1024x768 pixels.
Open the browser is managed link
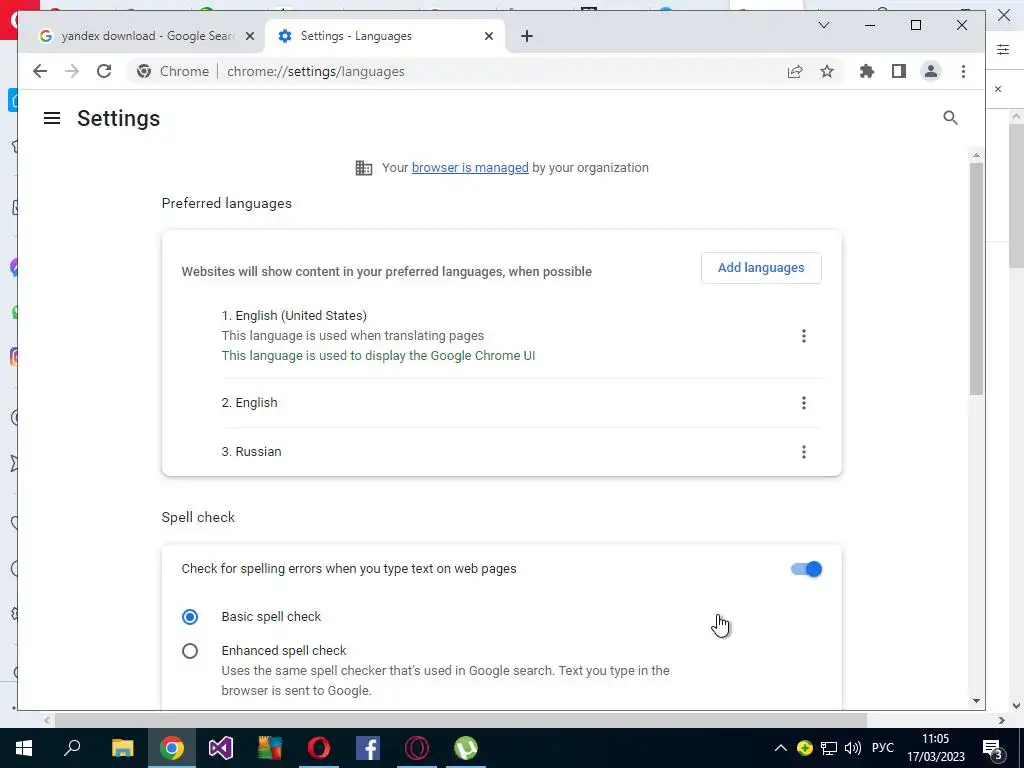point(470,168)
